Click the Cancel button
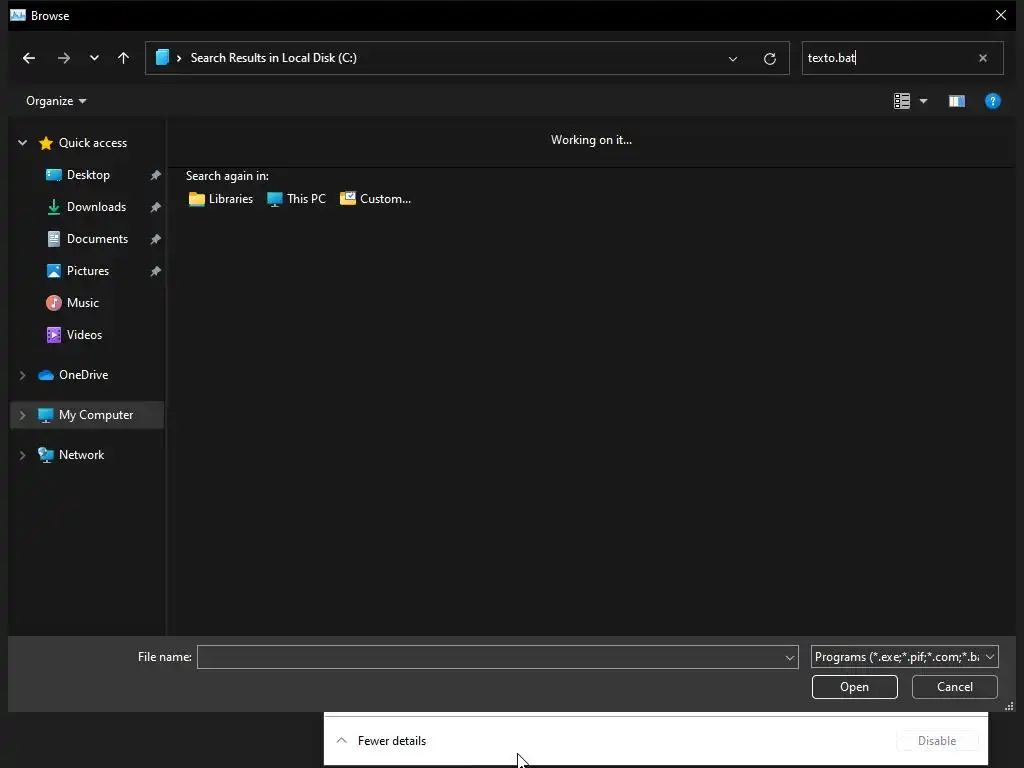The height and width of the screenshot is (768, 1024). point(954,687)
